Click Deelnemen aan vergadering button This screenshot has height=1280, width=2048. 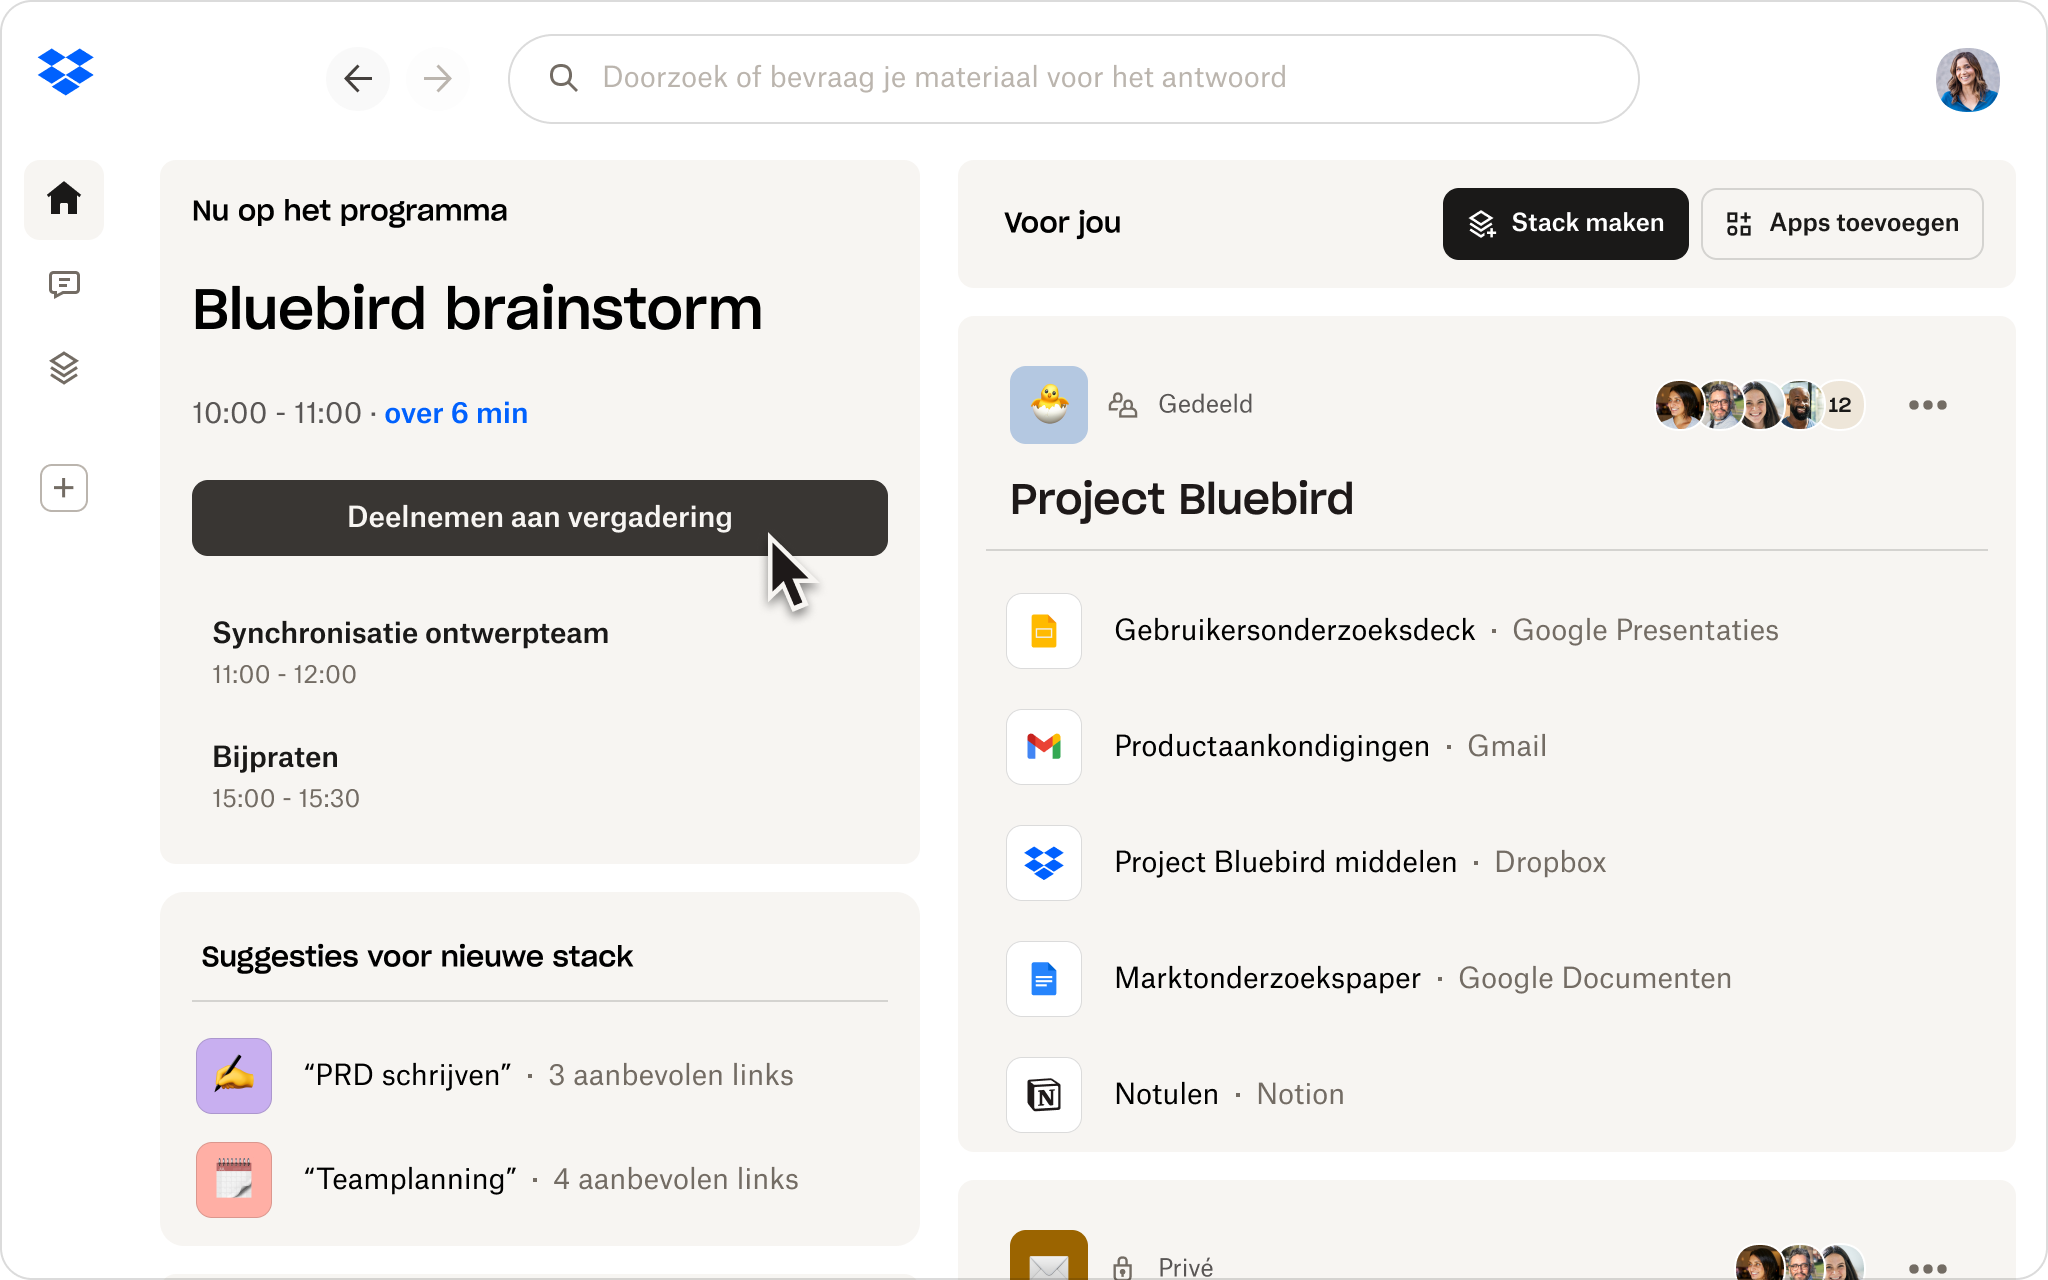(x=540, y=518)
